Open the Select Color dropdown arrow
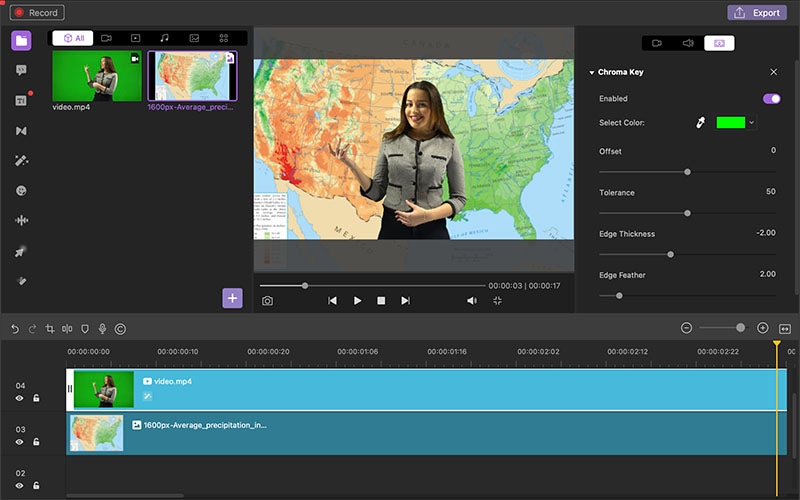Image resolution: width=800 pixels, height=500 pixels. [x=752, y=122]
